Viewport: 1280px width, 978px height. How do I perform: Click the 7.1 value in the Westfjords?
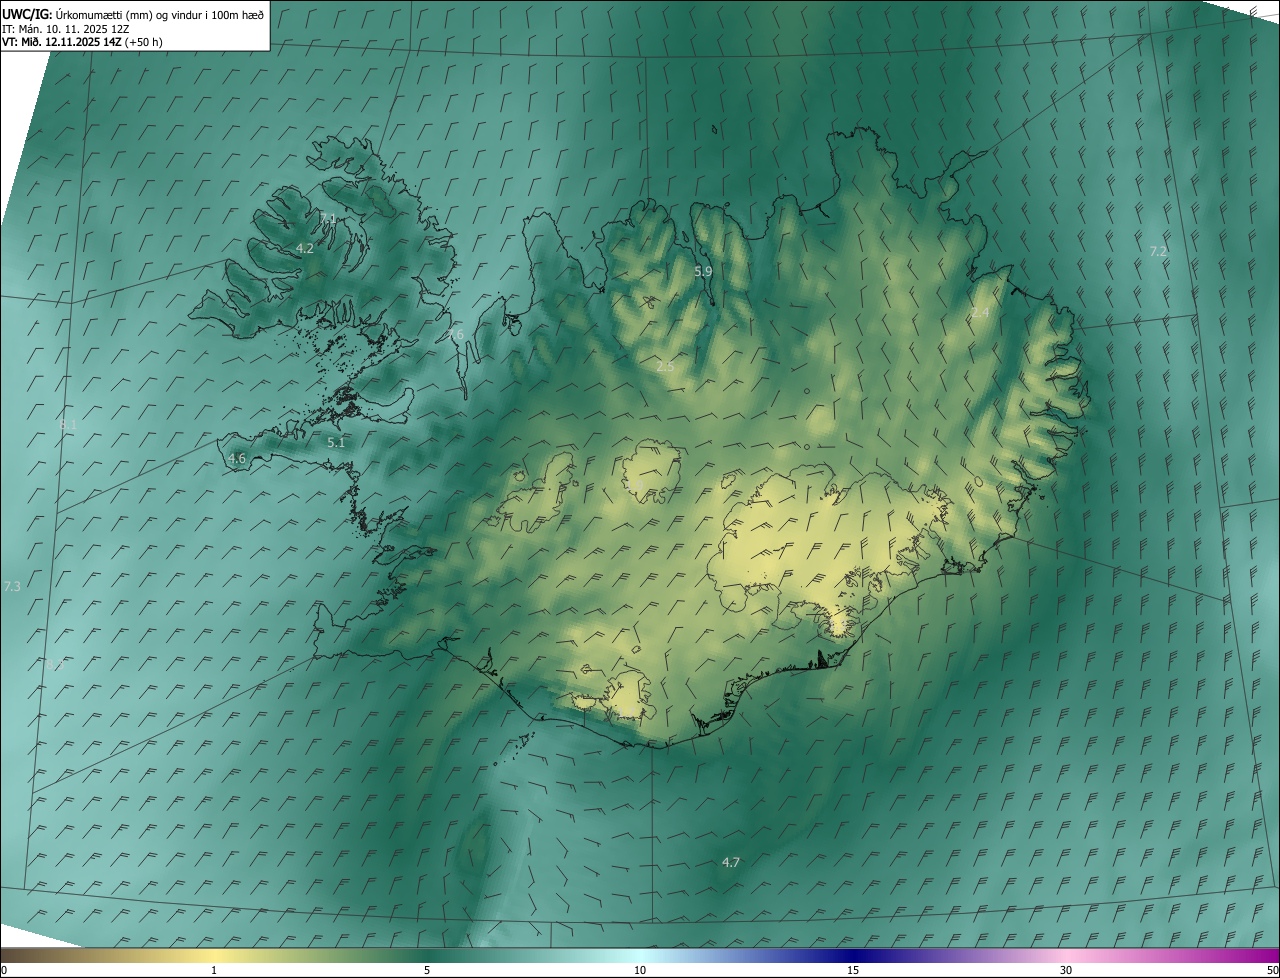point(328,218)
